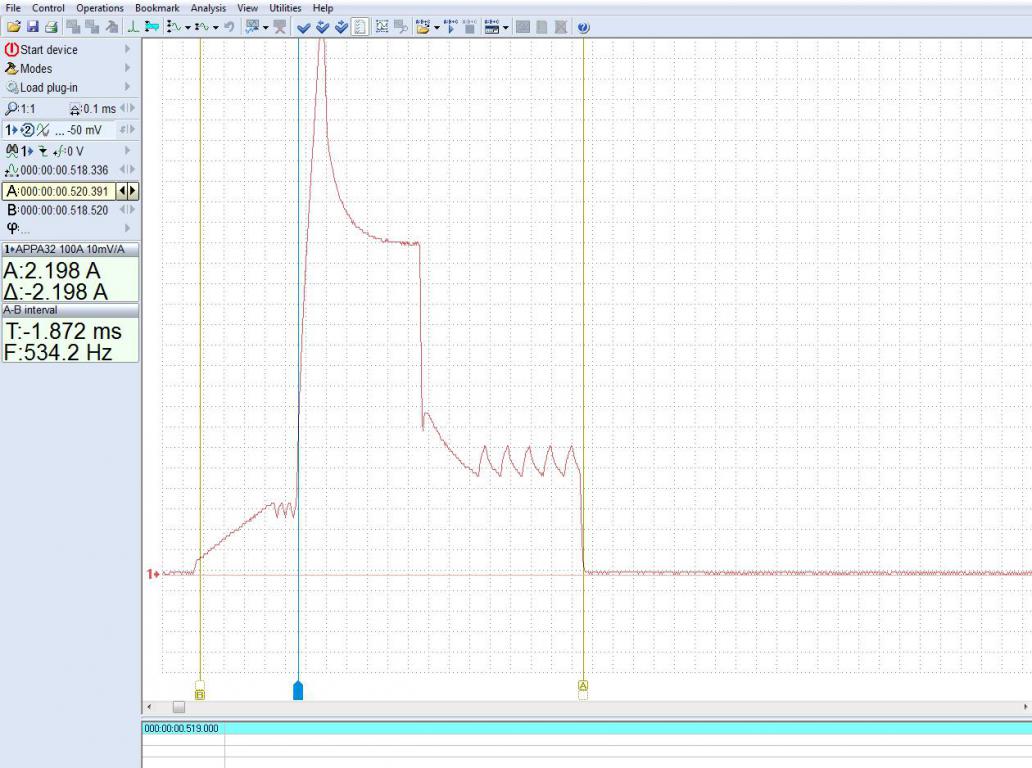Click the magnifier 1:1 zoom icon
This screenshot has height=768, width=1032.
[11, 108]
